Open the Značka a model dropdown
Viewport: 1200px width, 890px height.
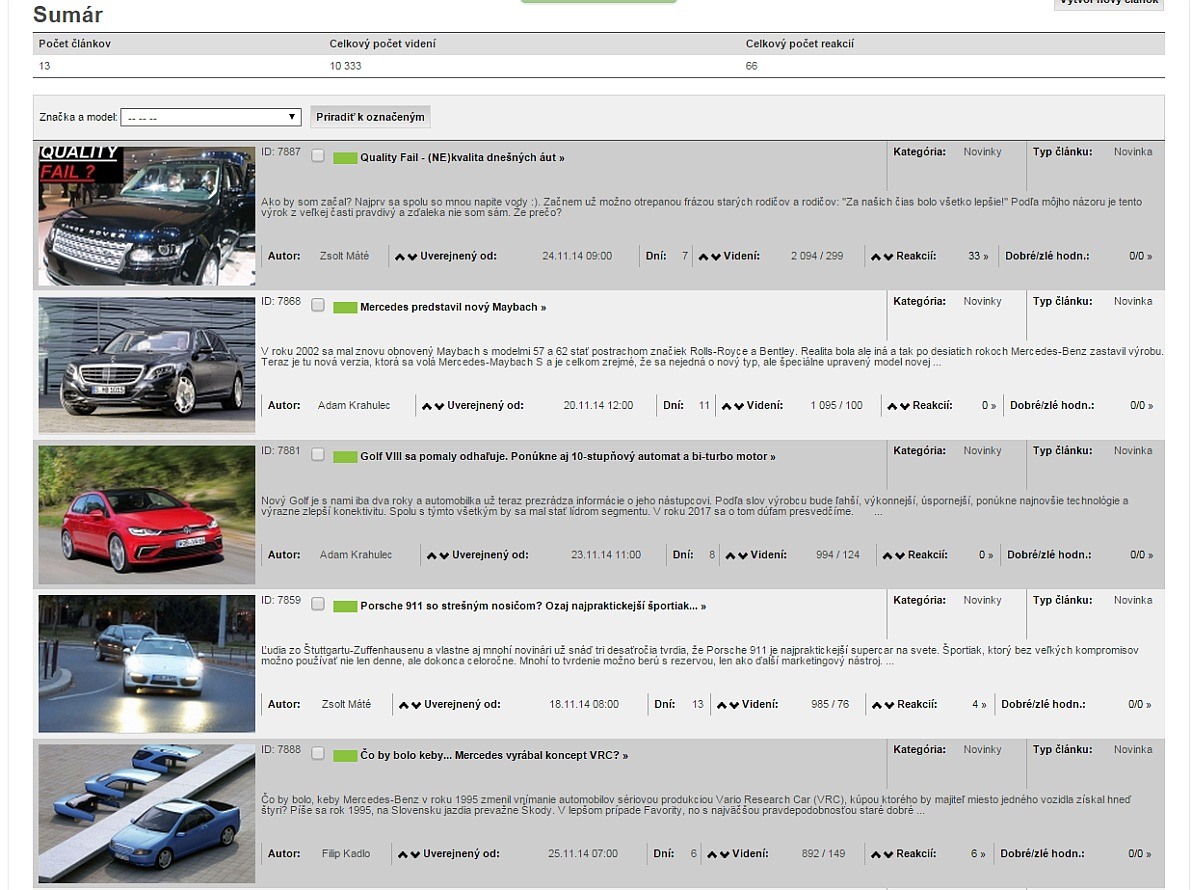coord(211,117)
